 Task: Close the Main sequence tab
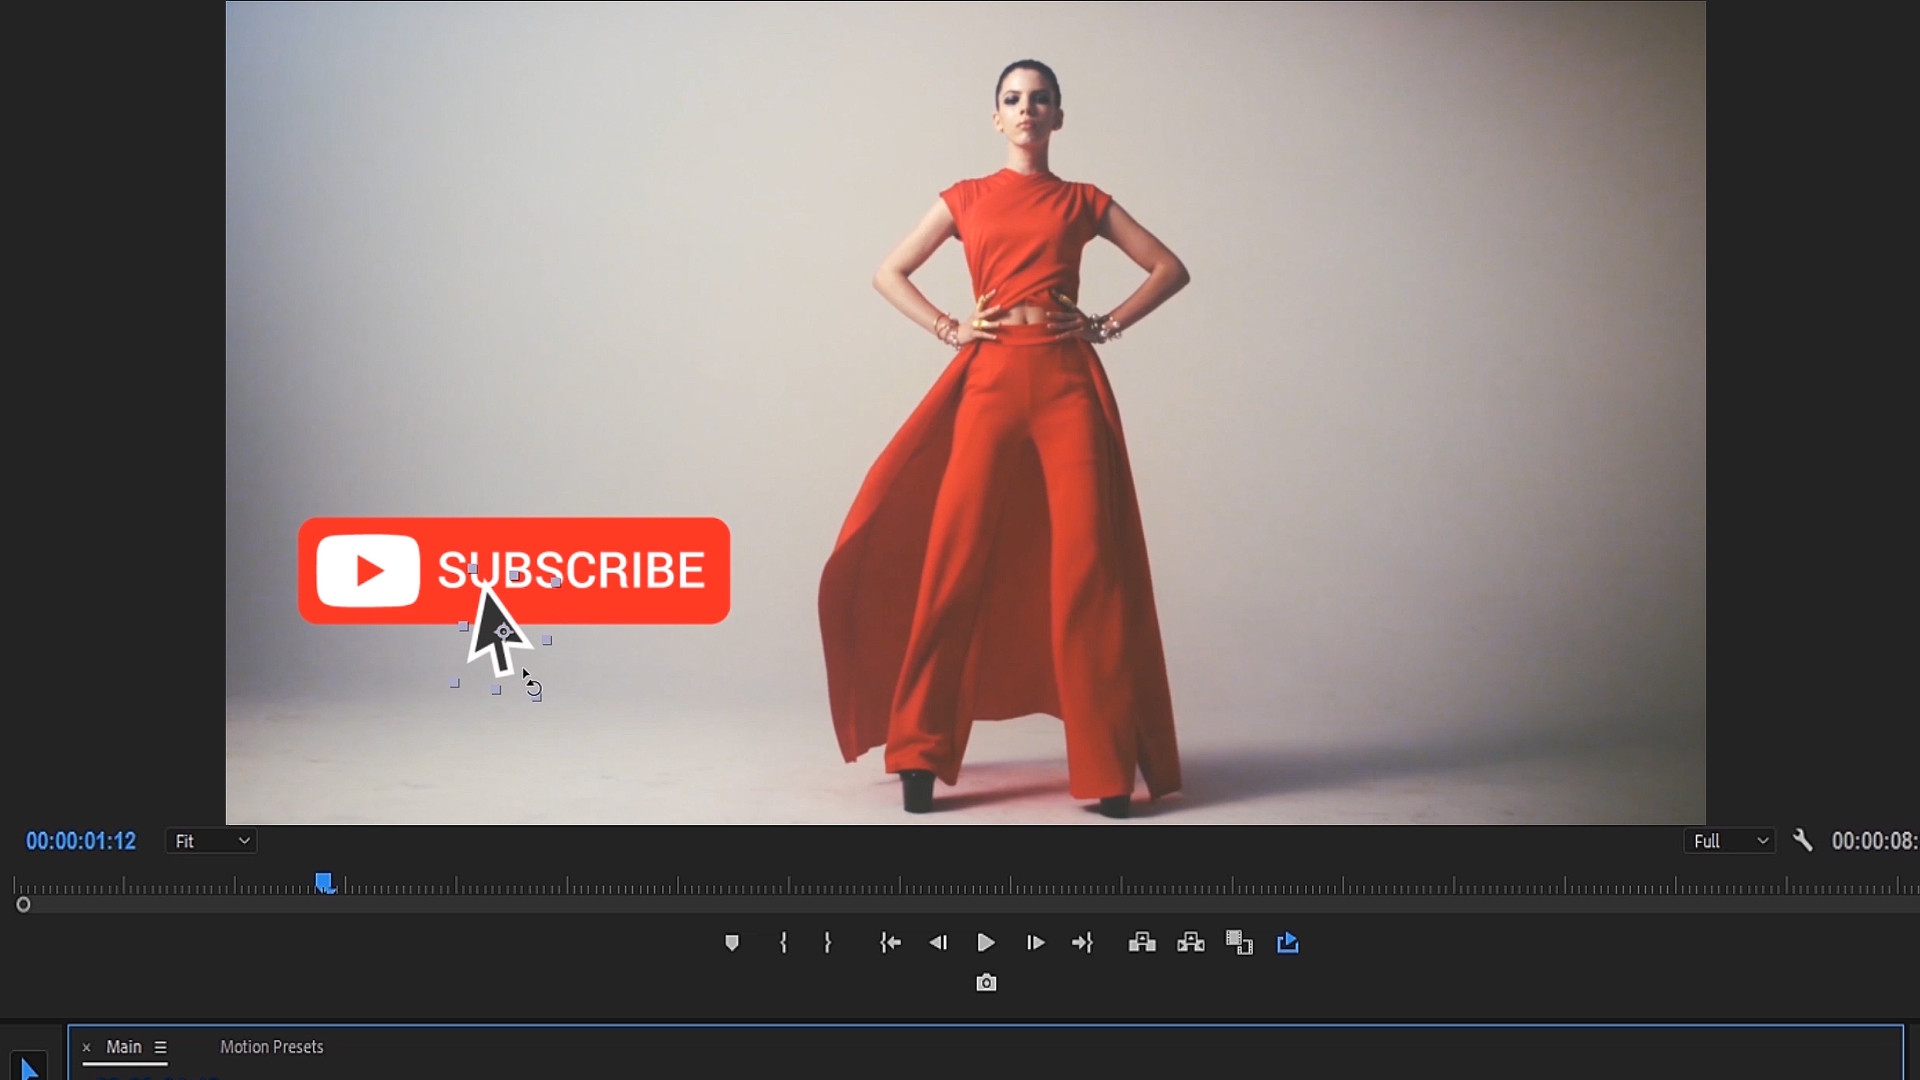pyautogui.click(x=86, y=1047)
